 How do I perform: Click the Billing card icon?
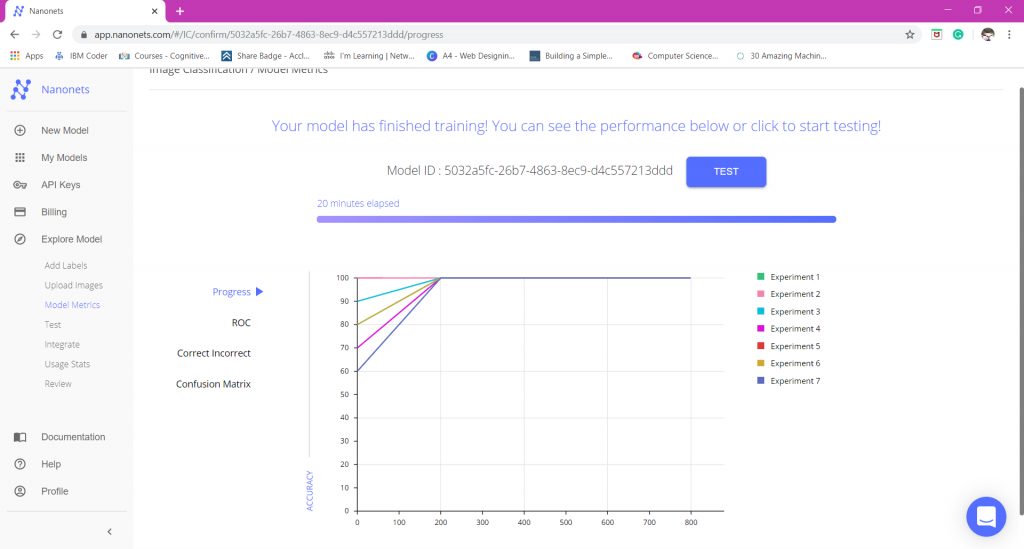point(20,212)
